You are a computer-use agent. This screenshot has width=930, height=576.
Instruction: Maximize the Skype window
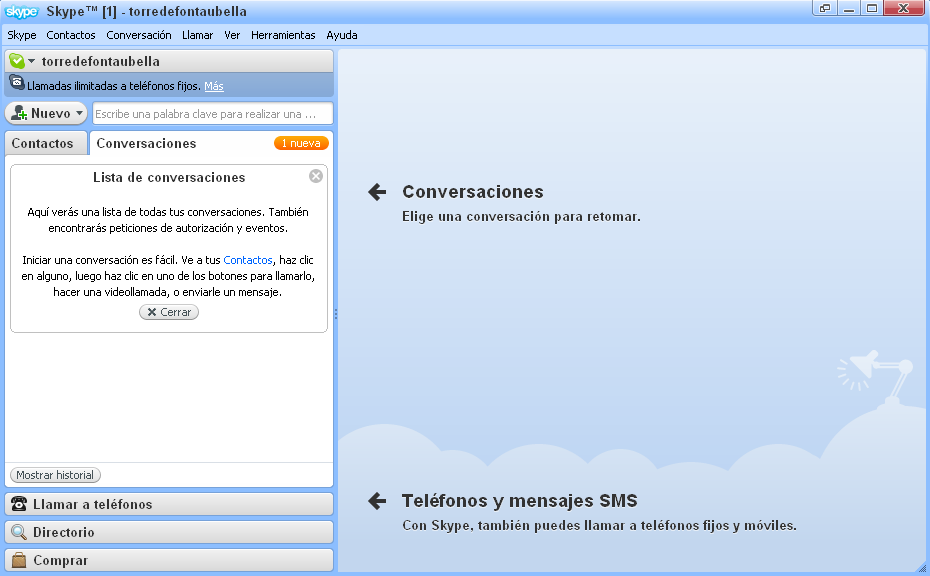(x=872, y=8)
